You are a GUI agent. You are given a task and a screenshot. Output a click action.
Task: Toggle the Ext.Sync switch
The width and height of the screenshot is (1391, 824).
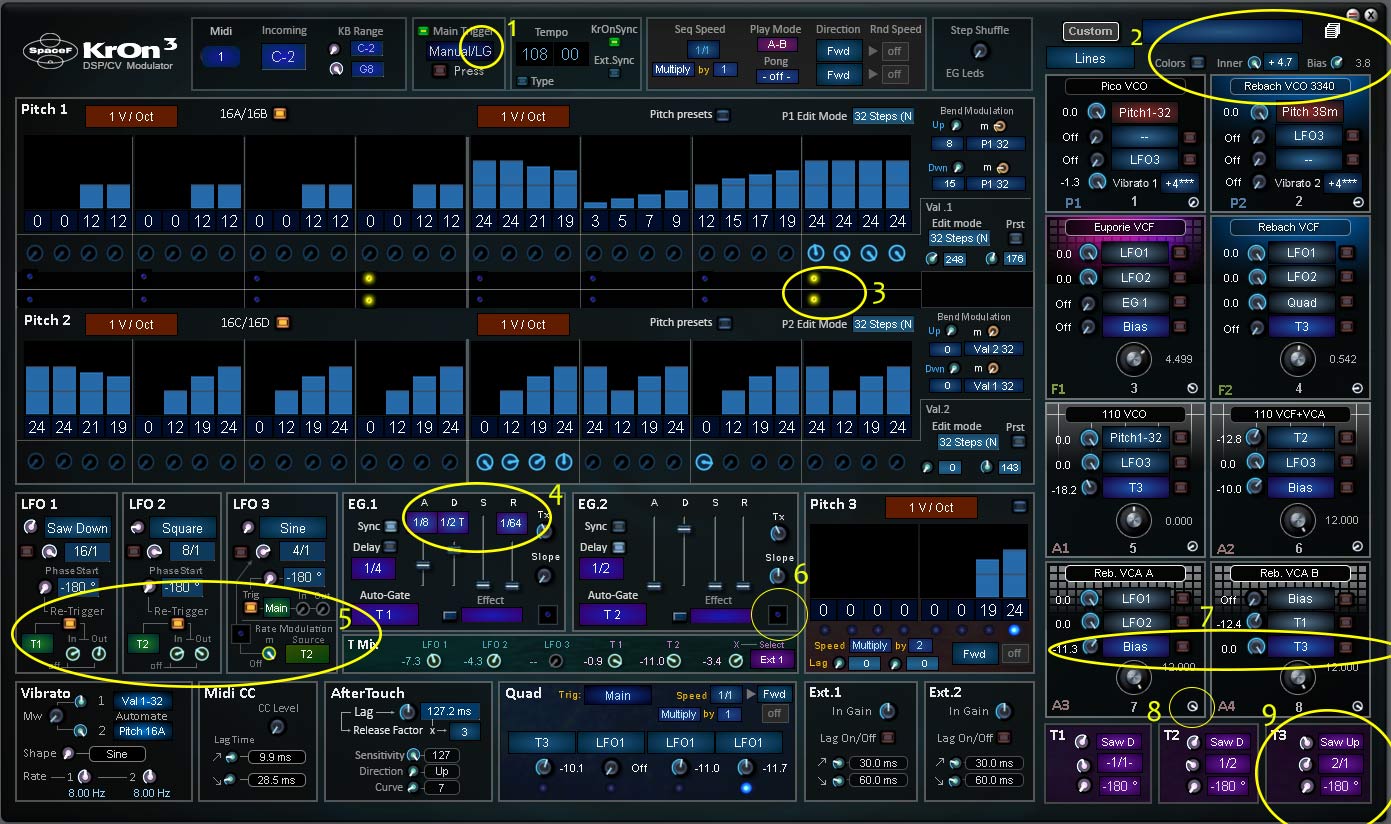coord(613,73)
